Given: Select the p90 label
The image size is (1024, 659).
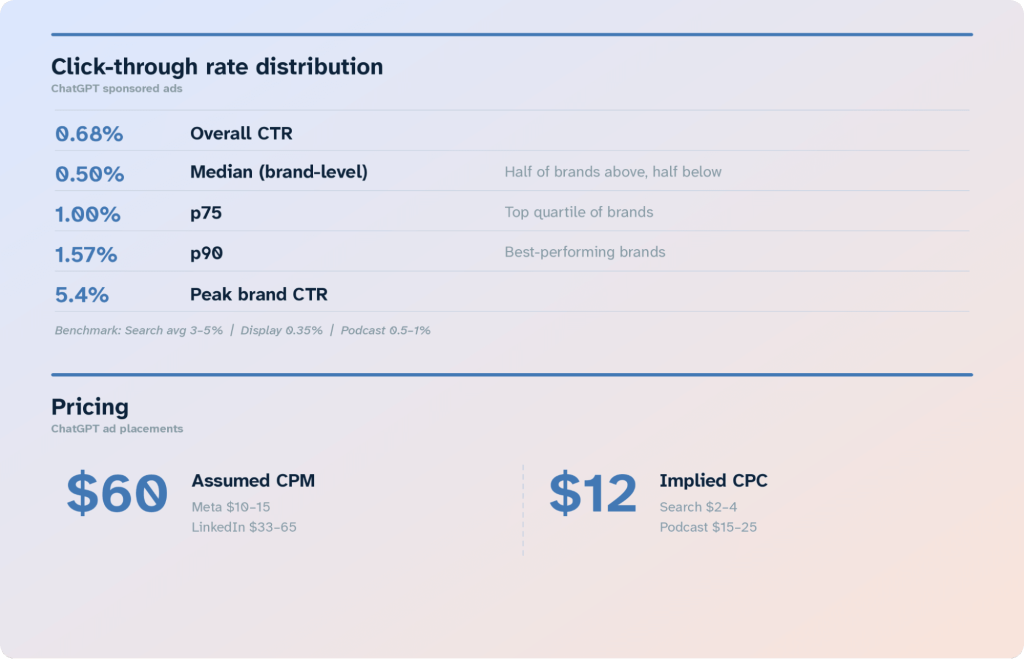Looking at the screenshot, I should point(206,254).
